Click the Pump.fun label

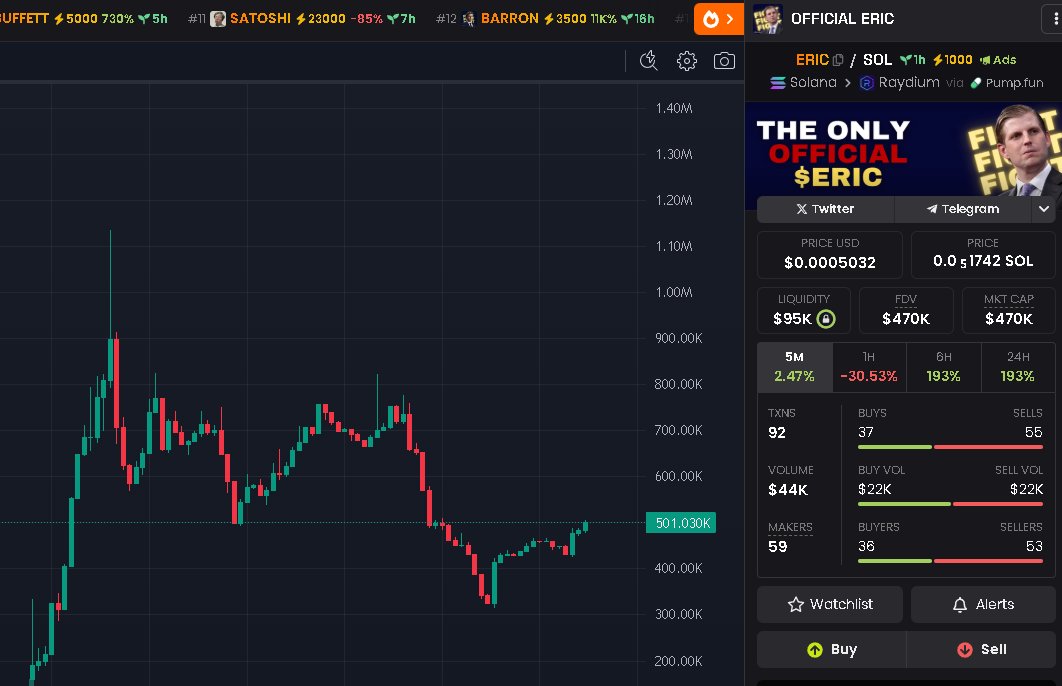pyautogui.click(x=1007, y=83)
